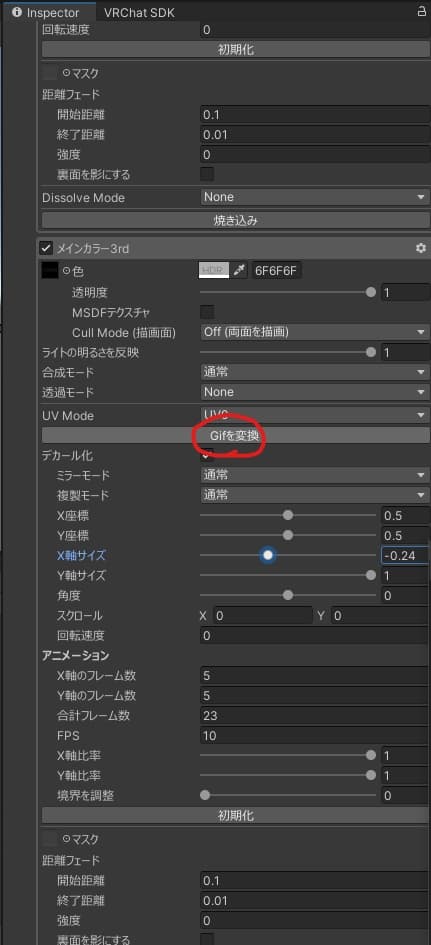Click the Y座標 slider handle

288,535
